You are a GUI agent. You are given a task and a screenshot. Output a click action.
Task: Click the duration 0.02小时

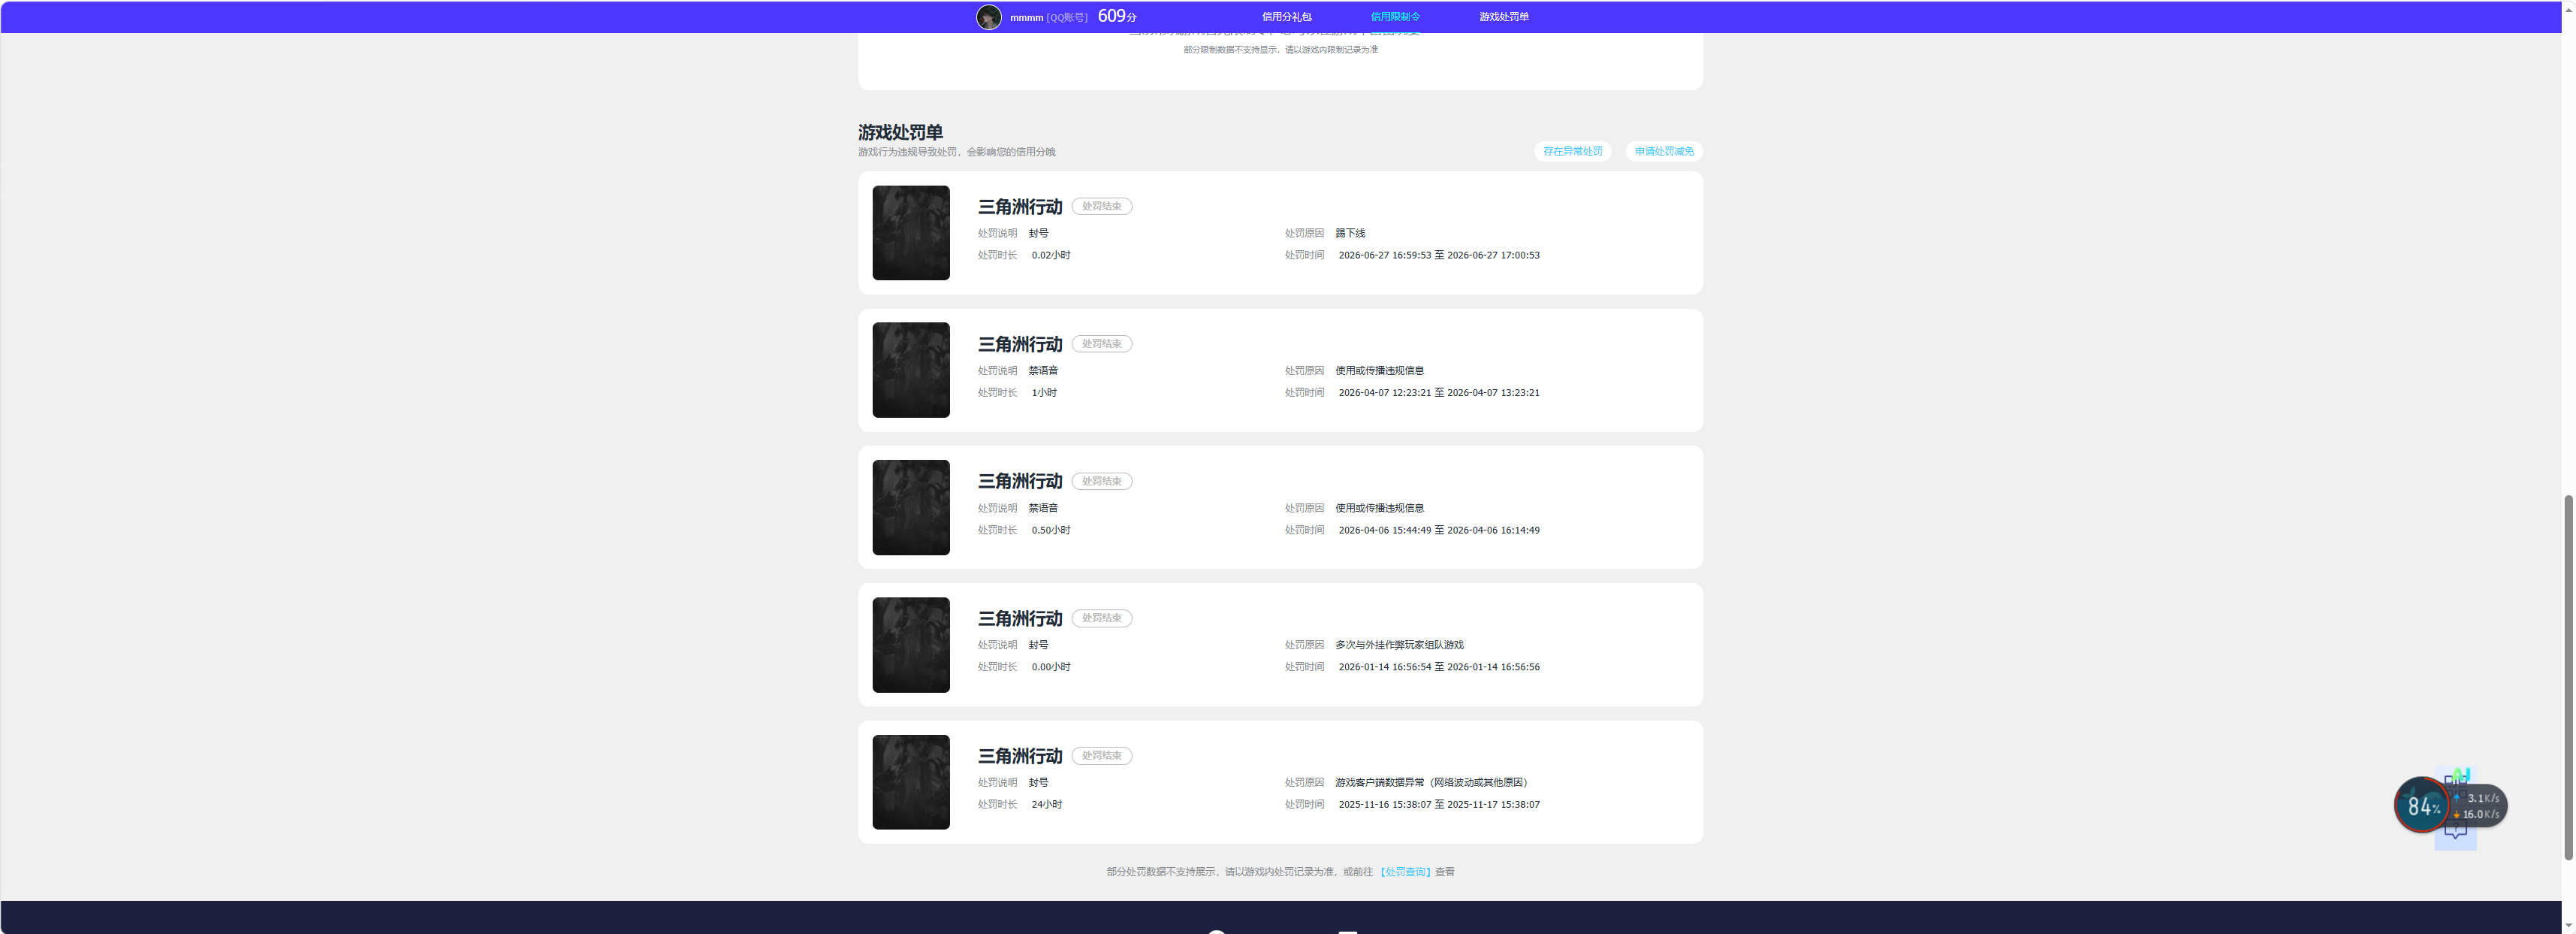(1051, 255)
